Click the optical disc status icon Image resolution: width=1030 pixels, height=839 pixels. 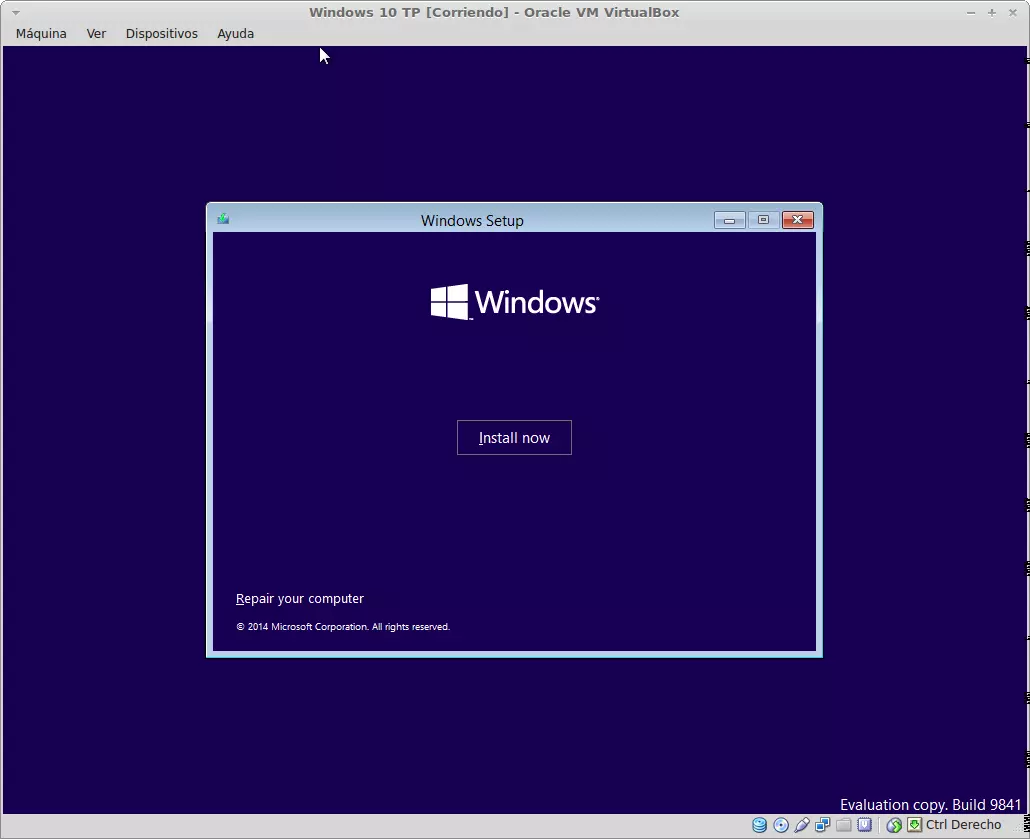pyautogui.click(x=781, y=825)
